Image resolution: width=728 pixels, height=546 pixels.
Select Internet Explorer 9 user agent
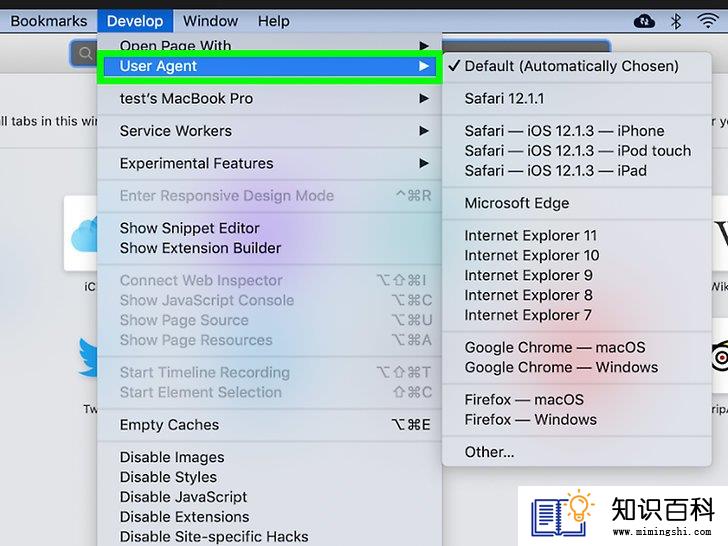[x=577, y=275]
